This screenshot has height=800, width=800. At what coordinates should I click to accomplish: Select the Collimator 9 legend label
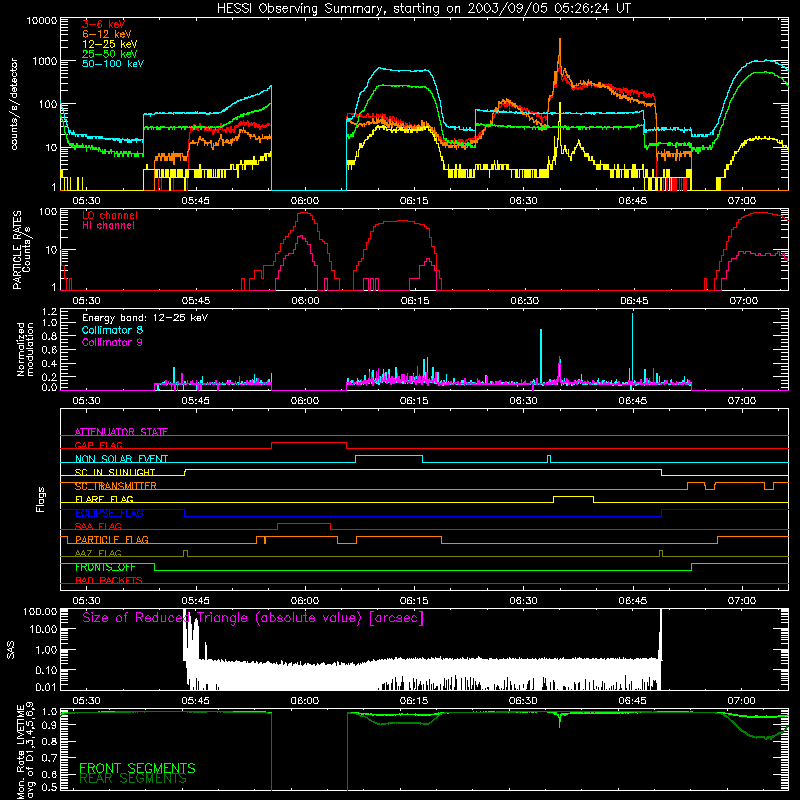pyautogui.click(x=112, y=342)
